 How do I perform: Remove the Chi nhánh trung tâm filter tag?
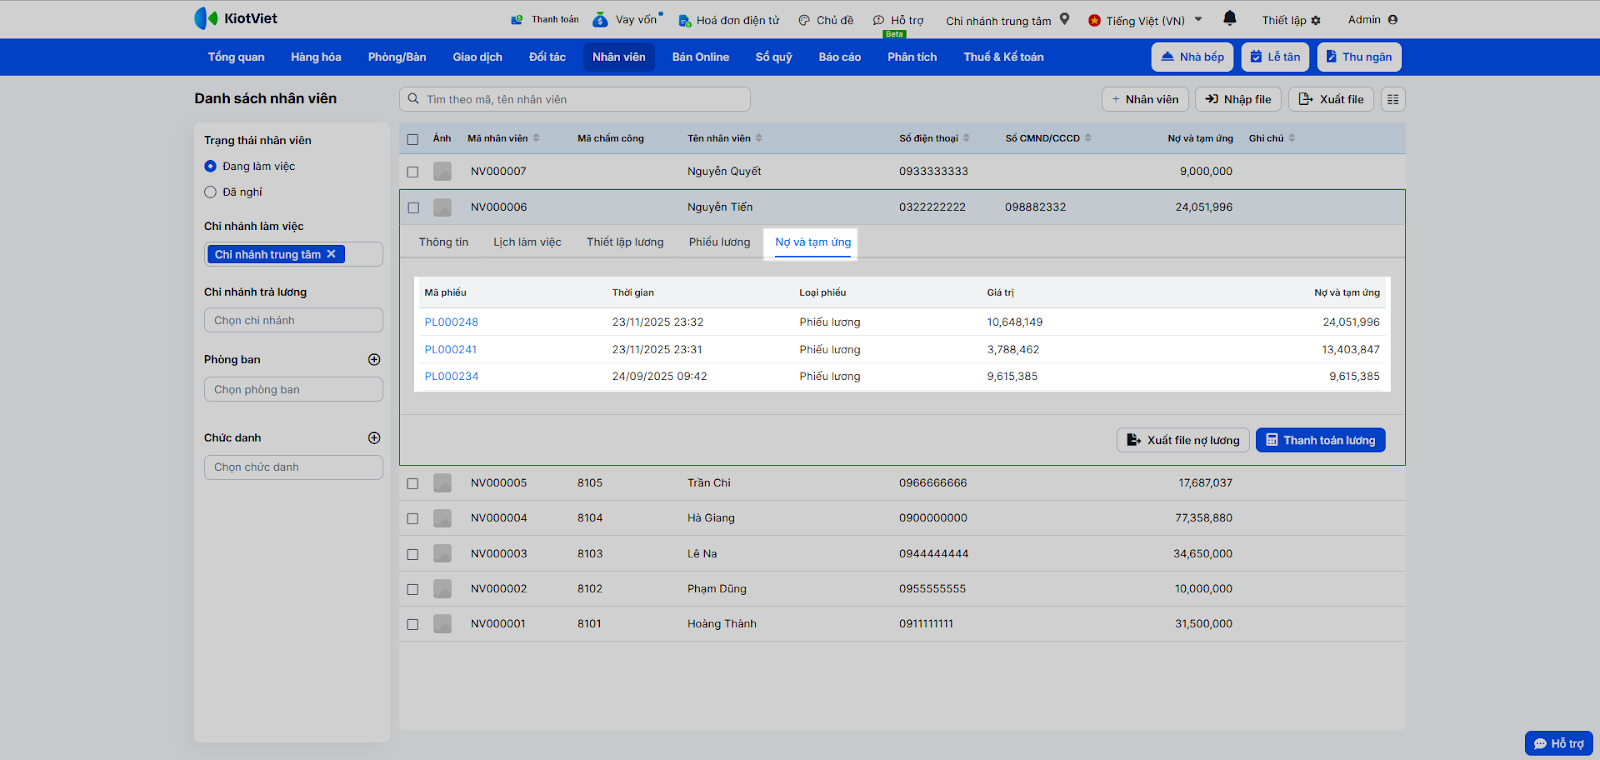[331, 254]
